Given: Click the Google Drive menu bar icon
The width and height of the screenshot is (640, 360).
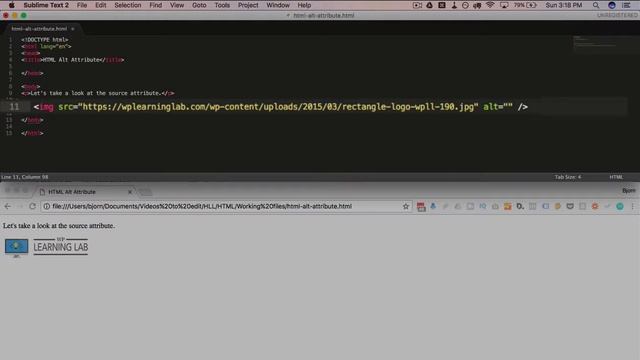Looking at the screenshot, I should [429, 5].
